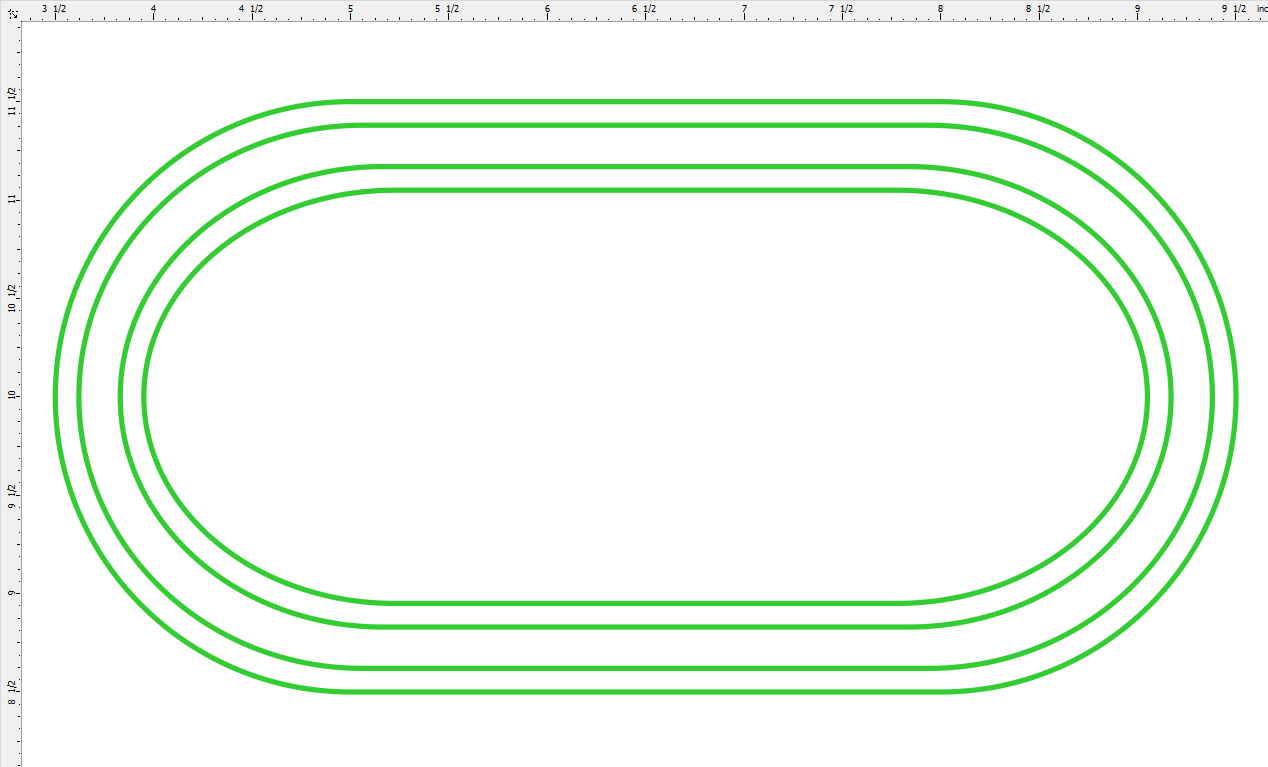Click the left curve of the outer loop

pos(55,395)
